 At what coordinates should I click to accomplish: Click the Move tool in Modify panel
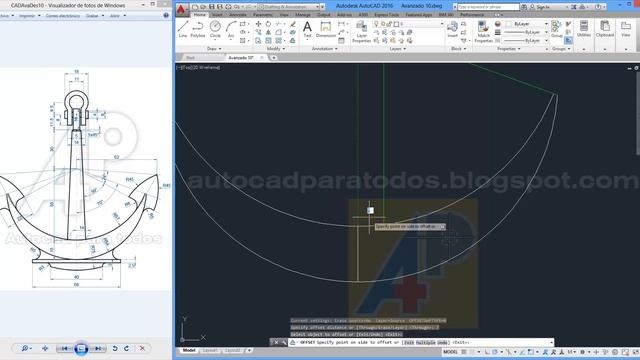tap(258, 24)
